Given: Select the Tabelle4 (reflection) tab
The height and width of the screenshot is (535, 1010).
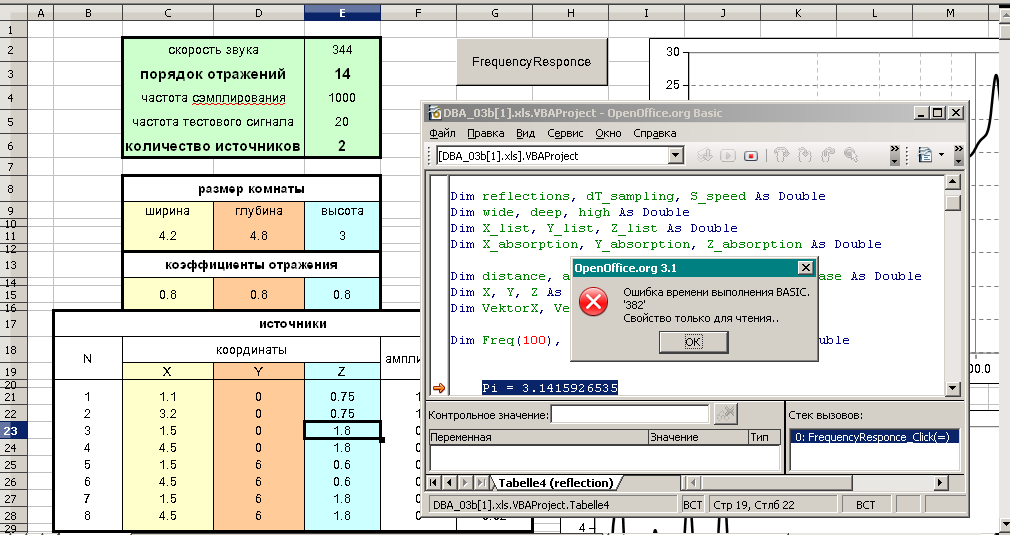Looking at the screenshot, I should tap(557, 483).
